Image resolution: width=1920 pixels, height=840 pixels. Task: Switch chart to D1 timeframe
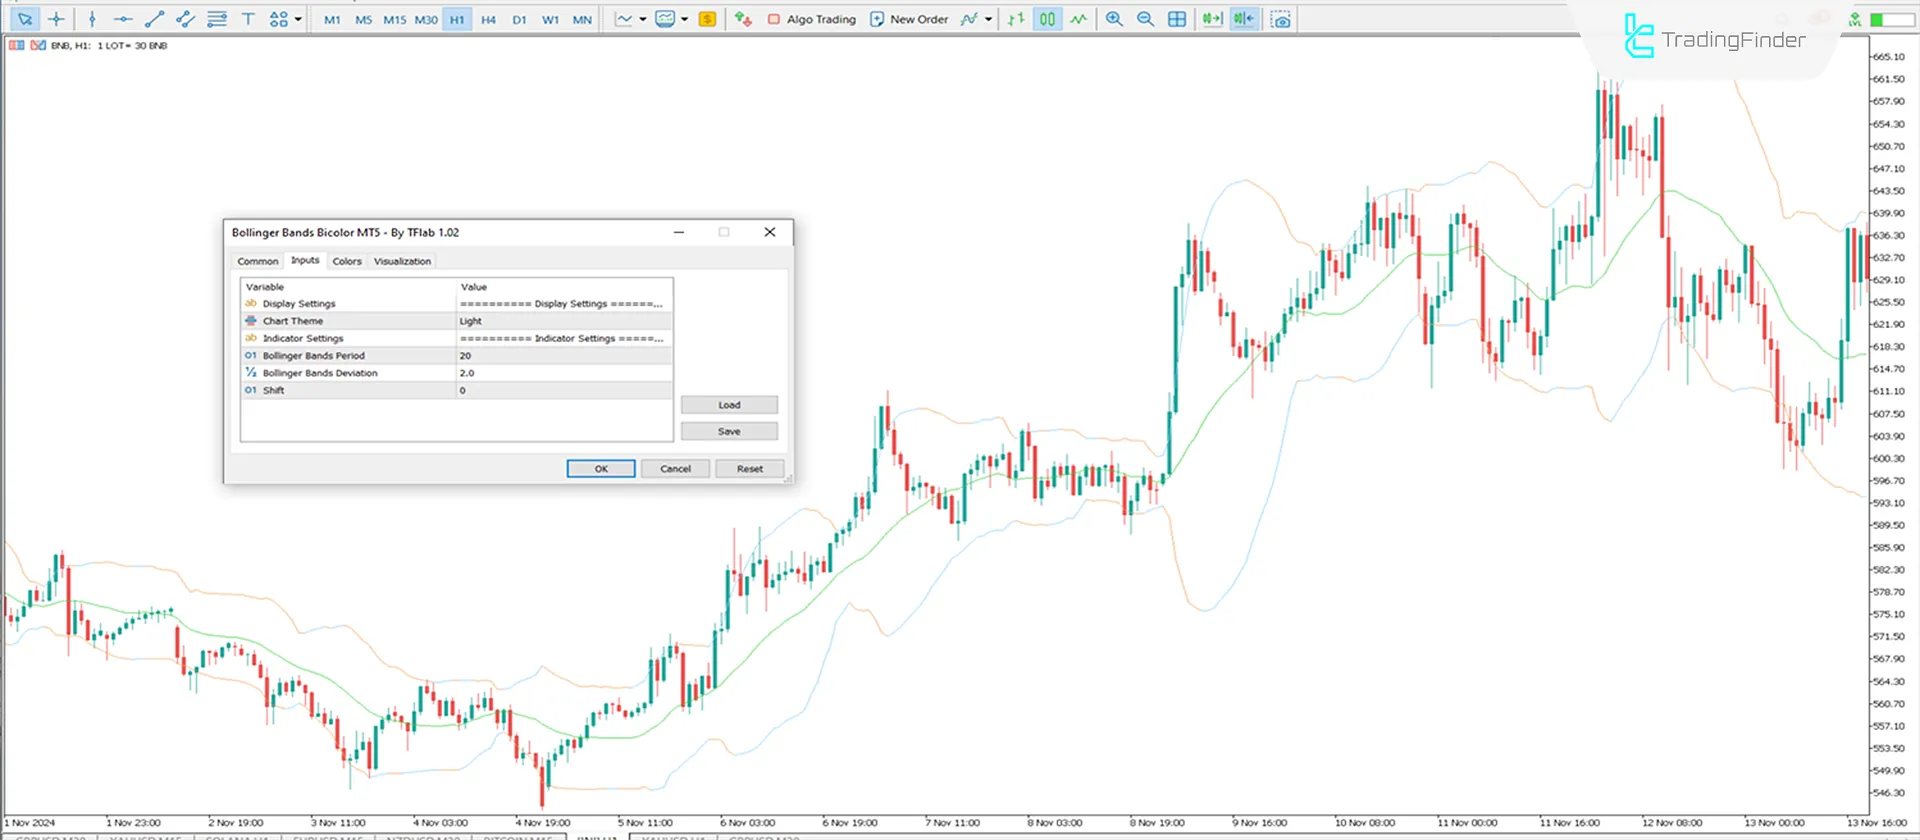pyautogui.click(x=519, y=20)
